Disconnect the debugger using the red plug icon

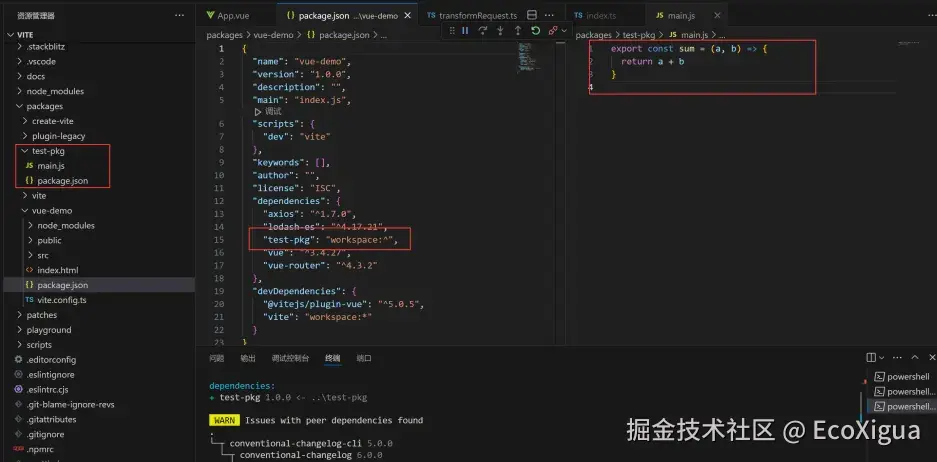pos(553,30)
